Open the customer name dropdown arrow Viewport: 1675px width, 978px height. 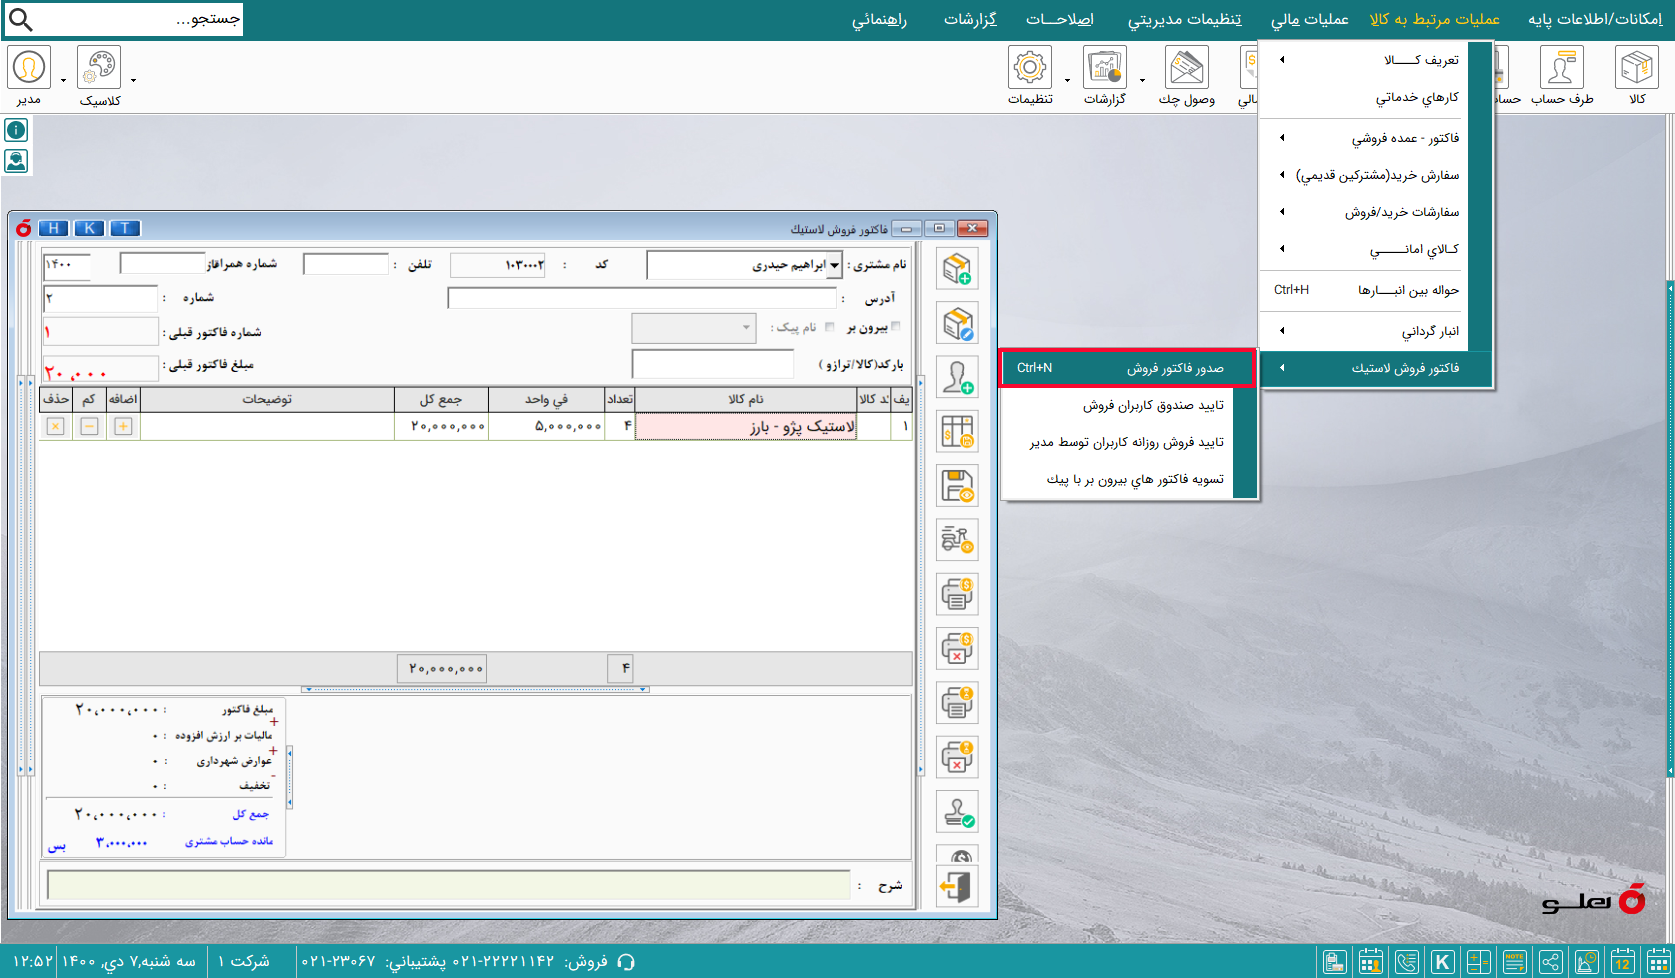click(835, 265)
